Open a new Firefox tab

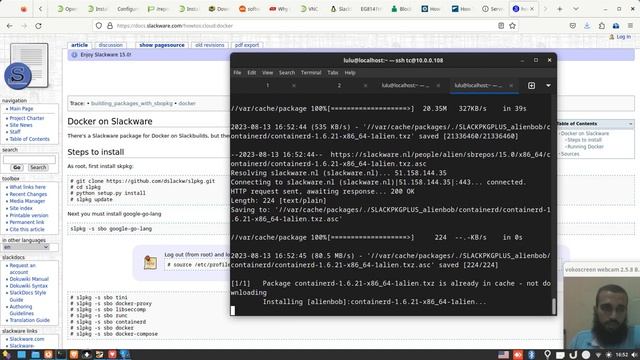pyautogui.click(x=560, y=9)
